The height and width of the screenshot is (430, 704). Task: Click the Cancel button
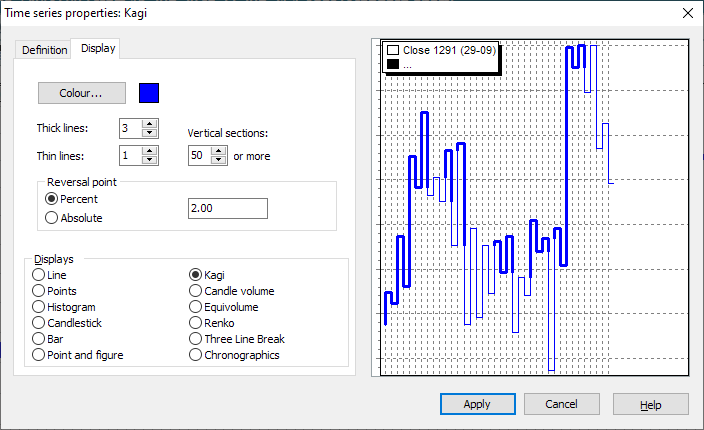point(561,404)
